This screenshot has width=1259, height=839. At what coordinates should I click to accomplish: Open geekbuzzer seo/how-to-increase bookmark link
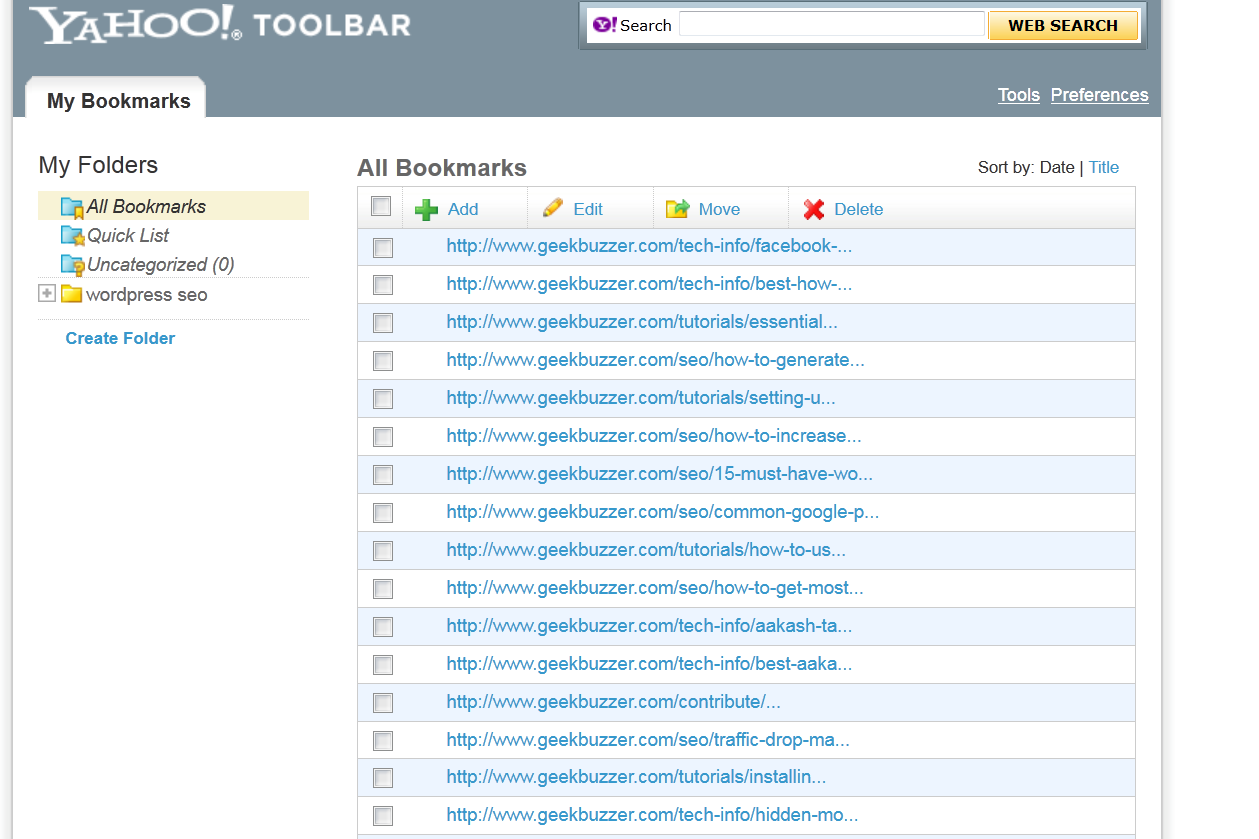coord(654,436)
